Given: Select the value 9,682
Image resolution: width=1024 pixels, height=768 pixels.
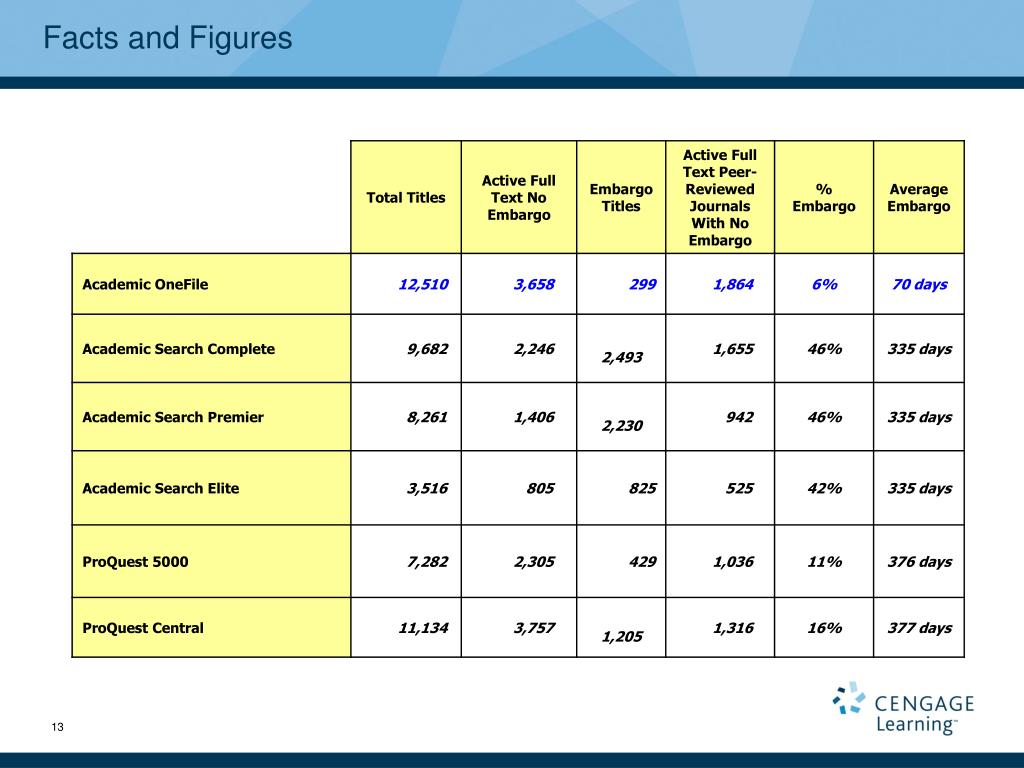Looking at the screenshot, I should coord(427,349).
